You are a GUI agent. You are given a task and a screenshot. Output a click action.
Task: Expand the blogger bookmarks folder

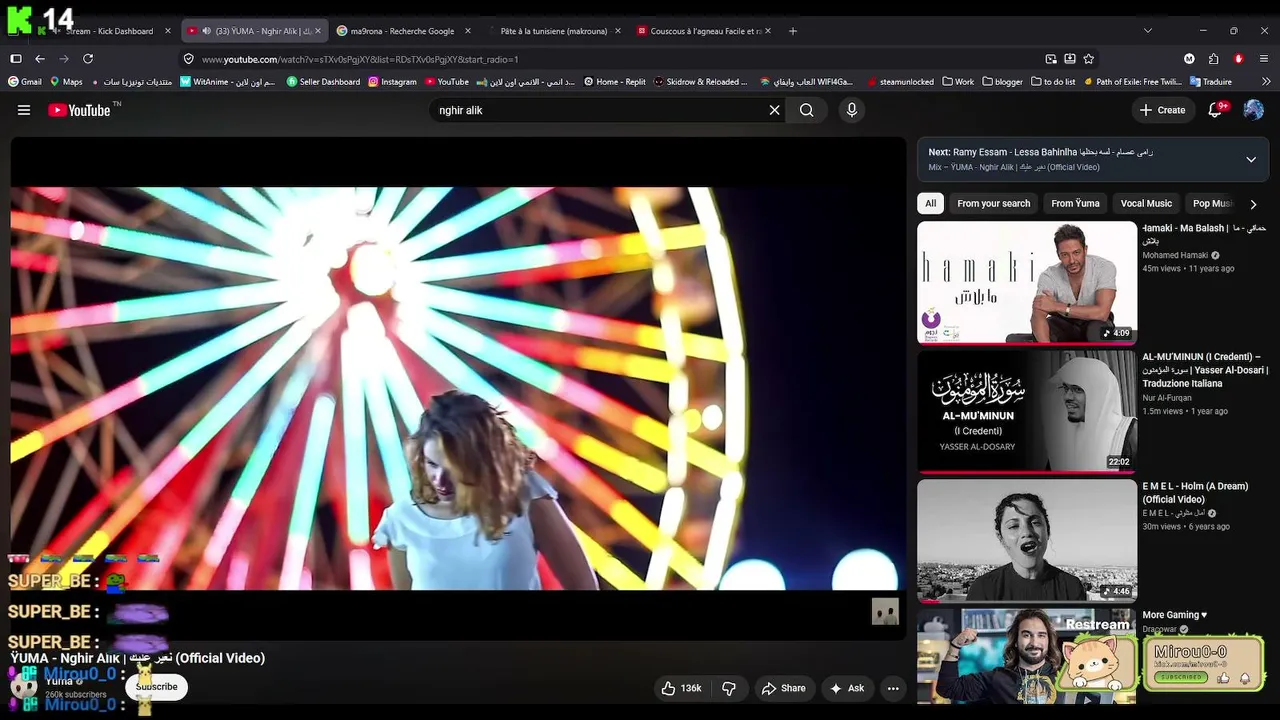tap(1003, 82)
